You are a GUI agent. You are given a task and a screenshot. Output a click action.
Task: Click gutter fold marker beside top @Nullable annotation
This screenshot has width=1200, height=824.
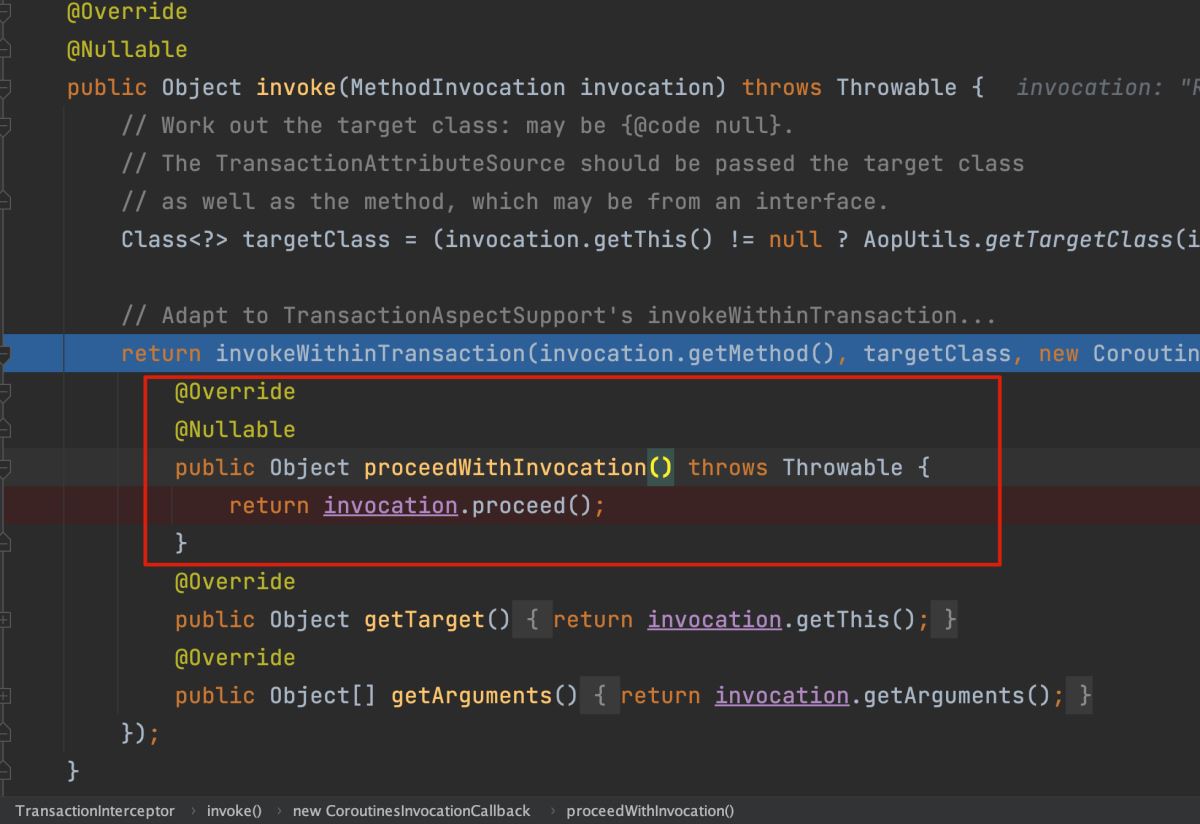(5, 50)
